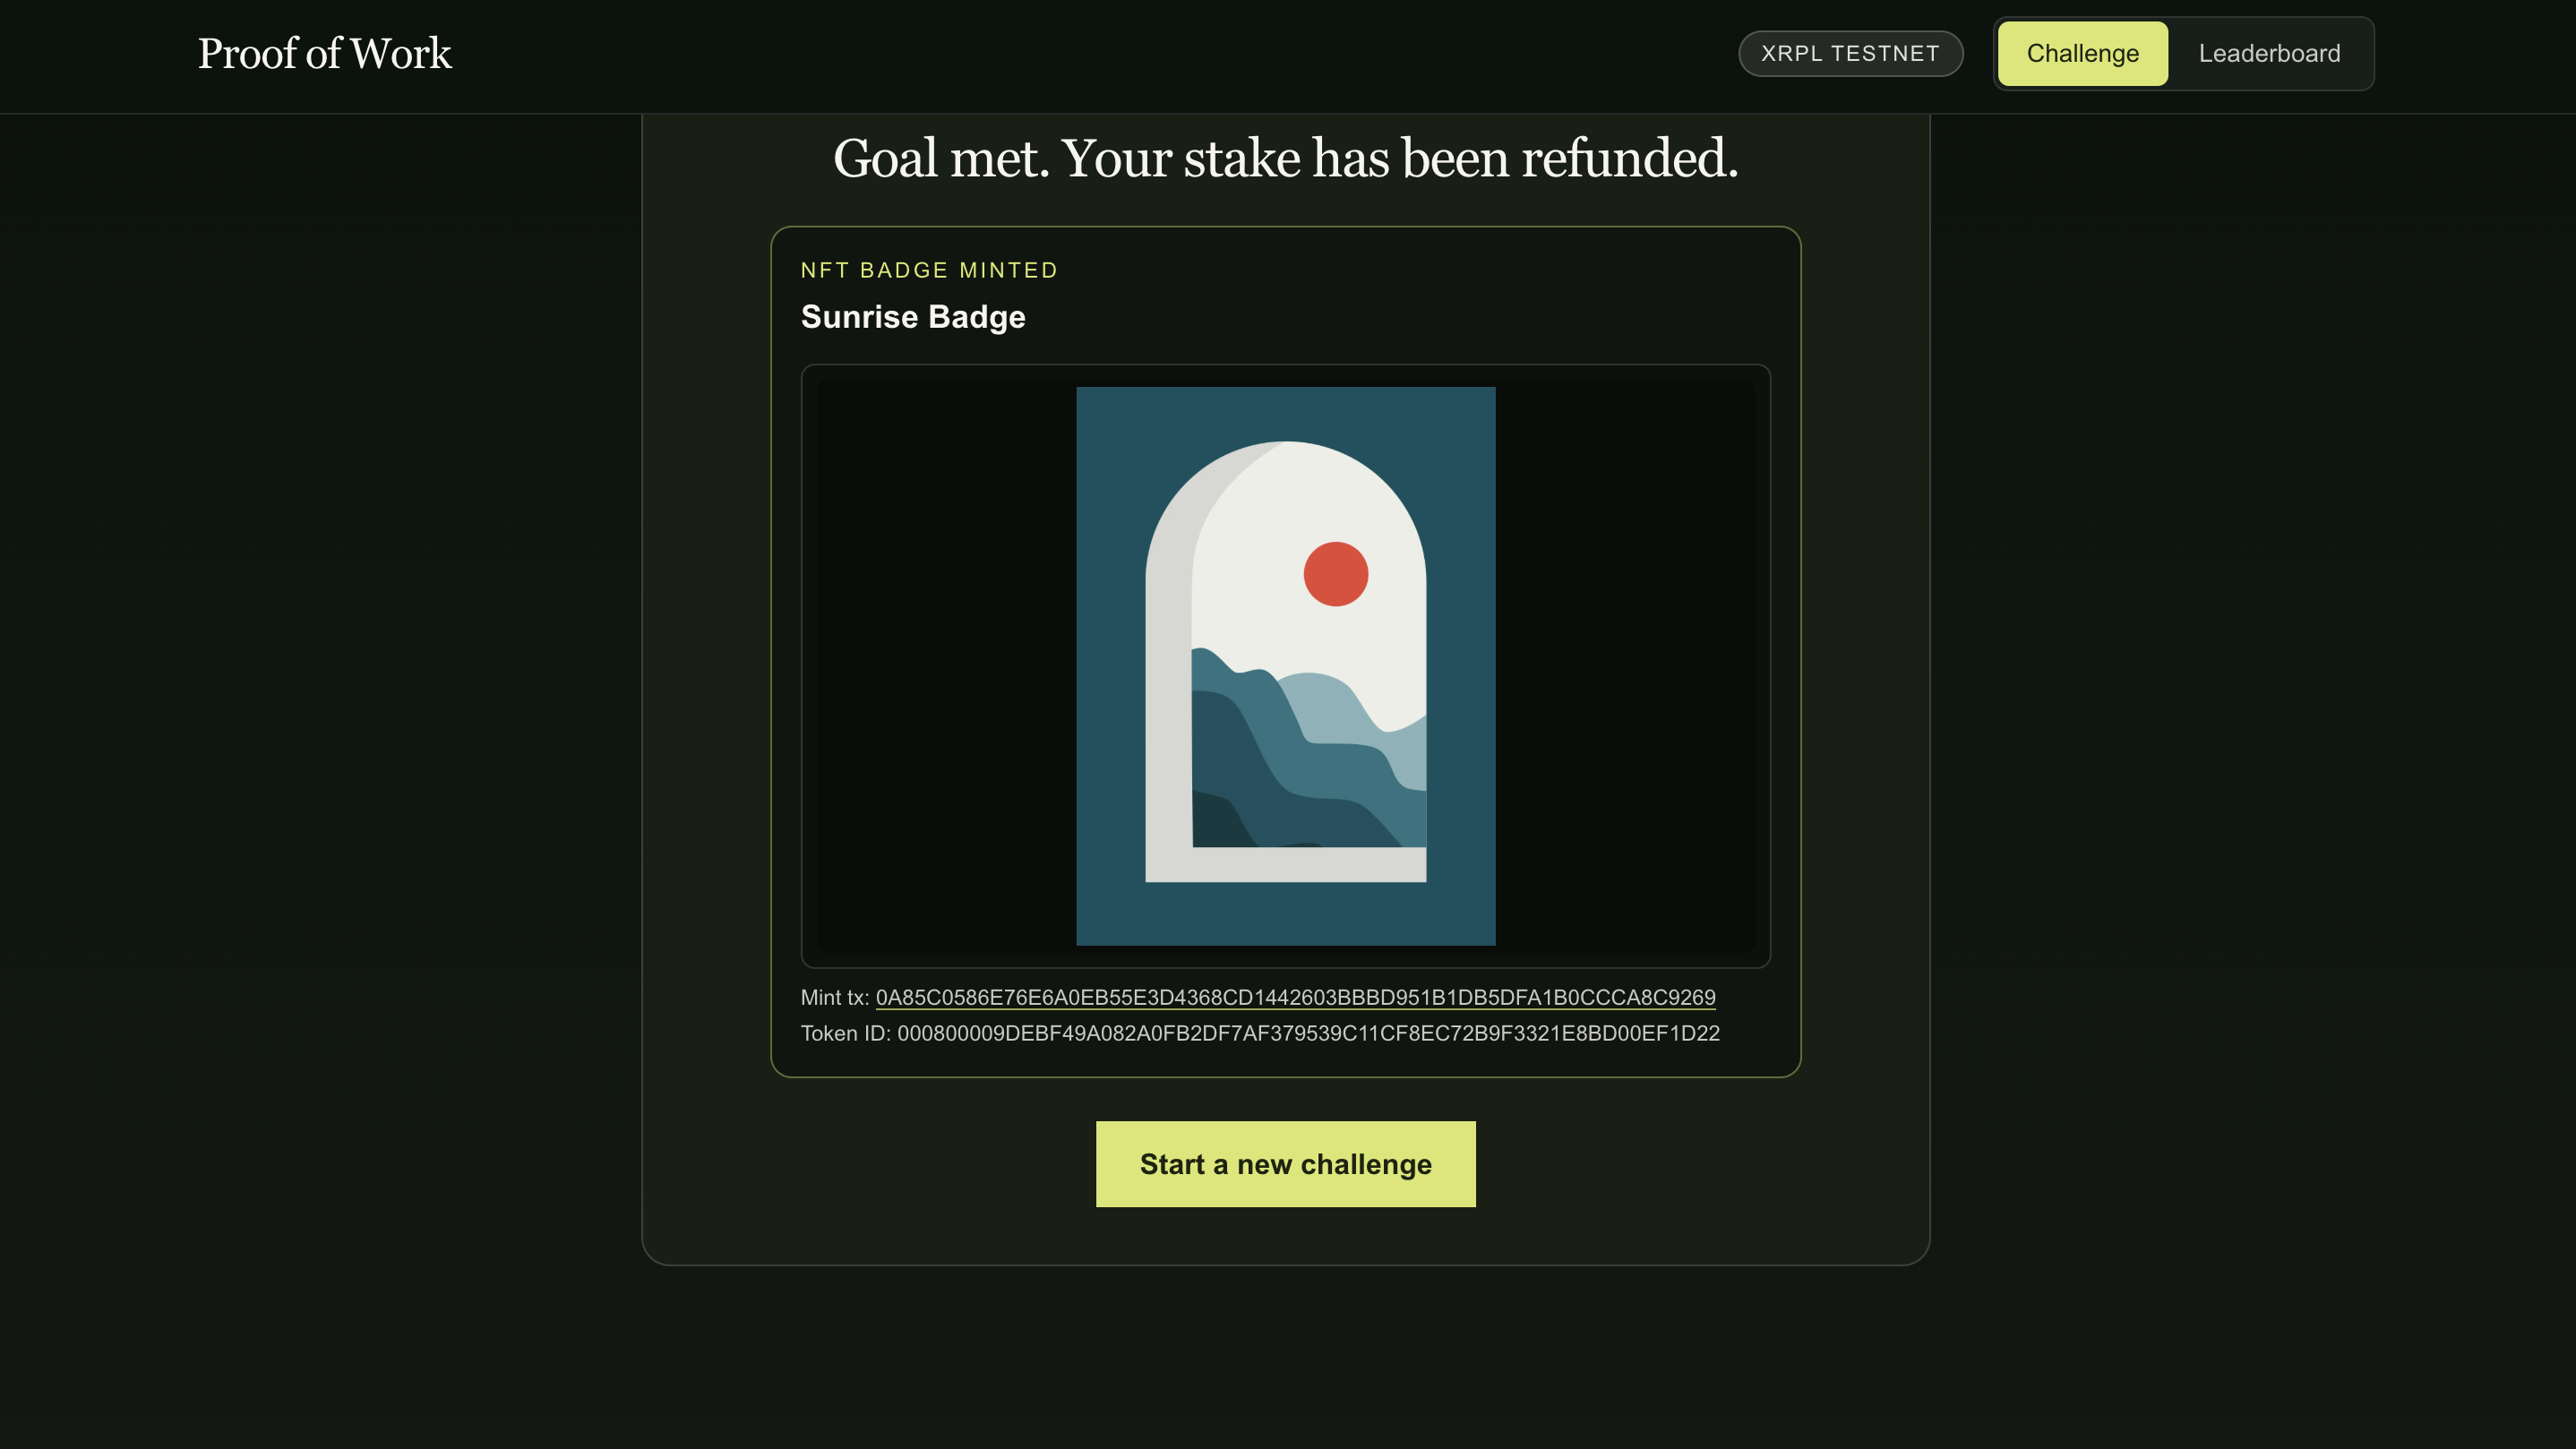2576x1449 pixels.
Task: Click the Sunrise Badge title
Action: 912,317
